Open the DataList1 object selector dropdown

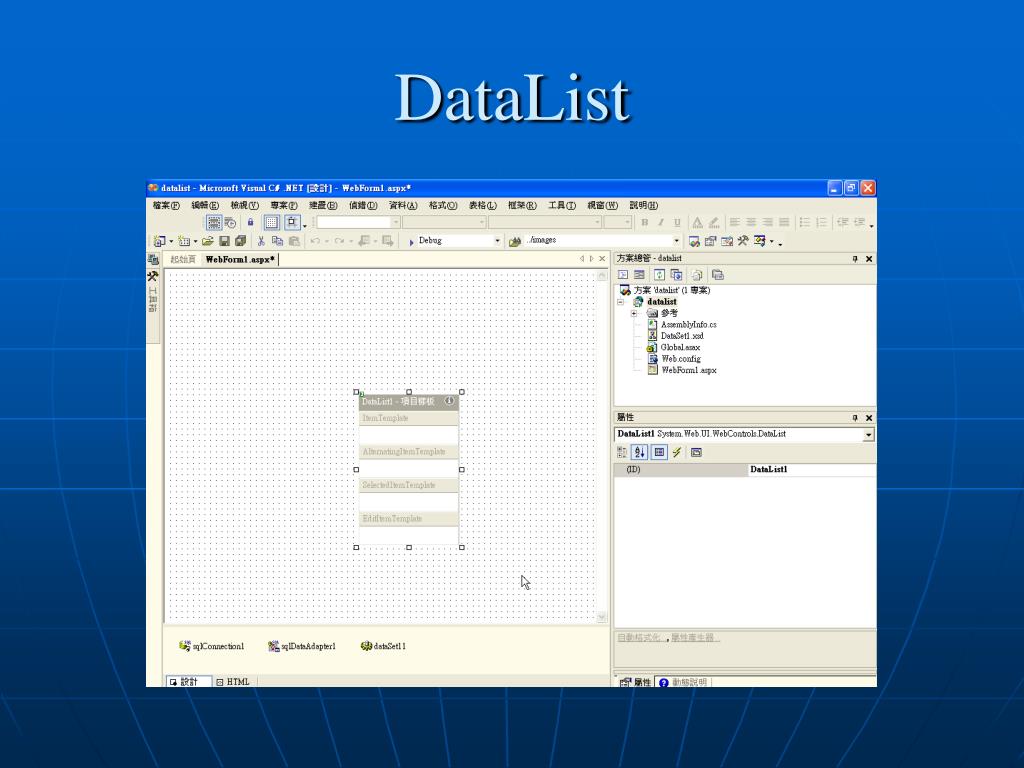[x=869, y=435]
